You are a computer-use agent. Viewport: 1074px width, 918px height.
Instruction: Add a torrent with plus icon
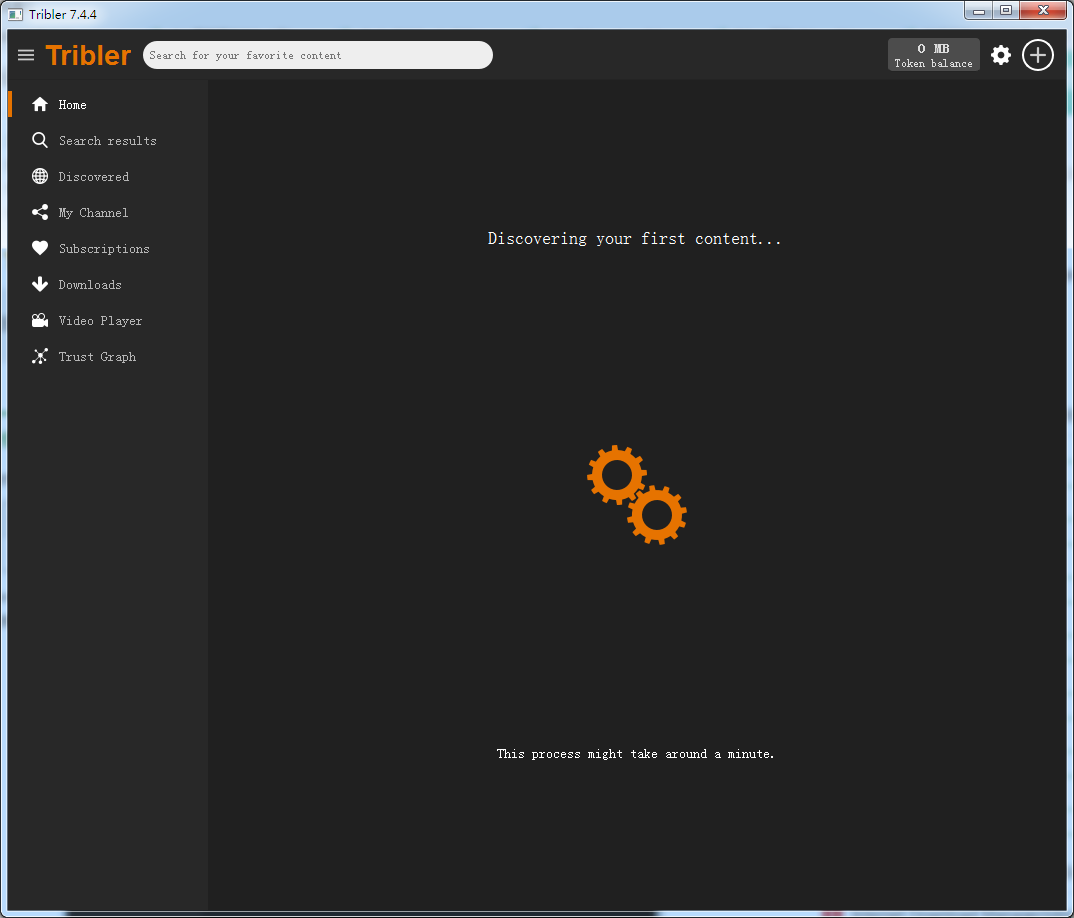click(1038, 55)
